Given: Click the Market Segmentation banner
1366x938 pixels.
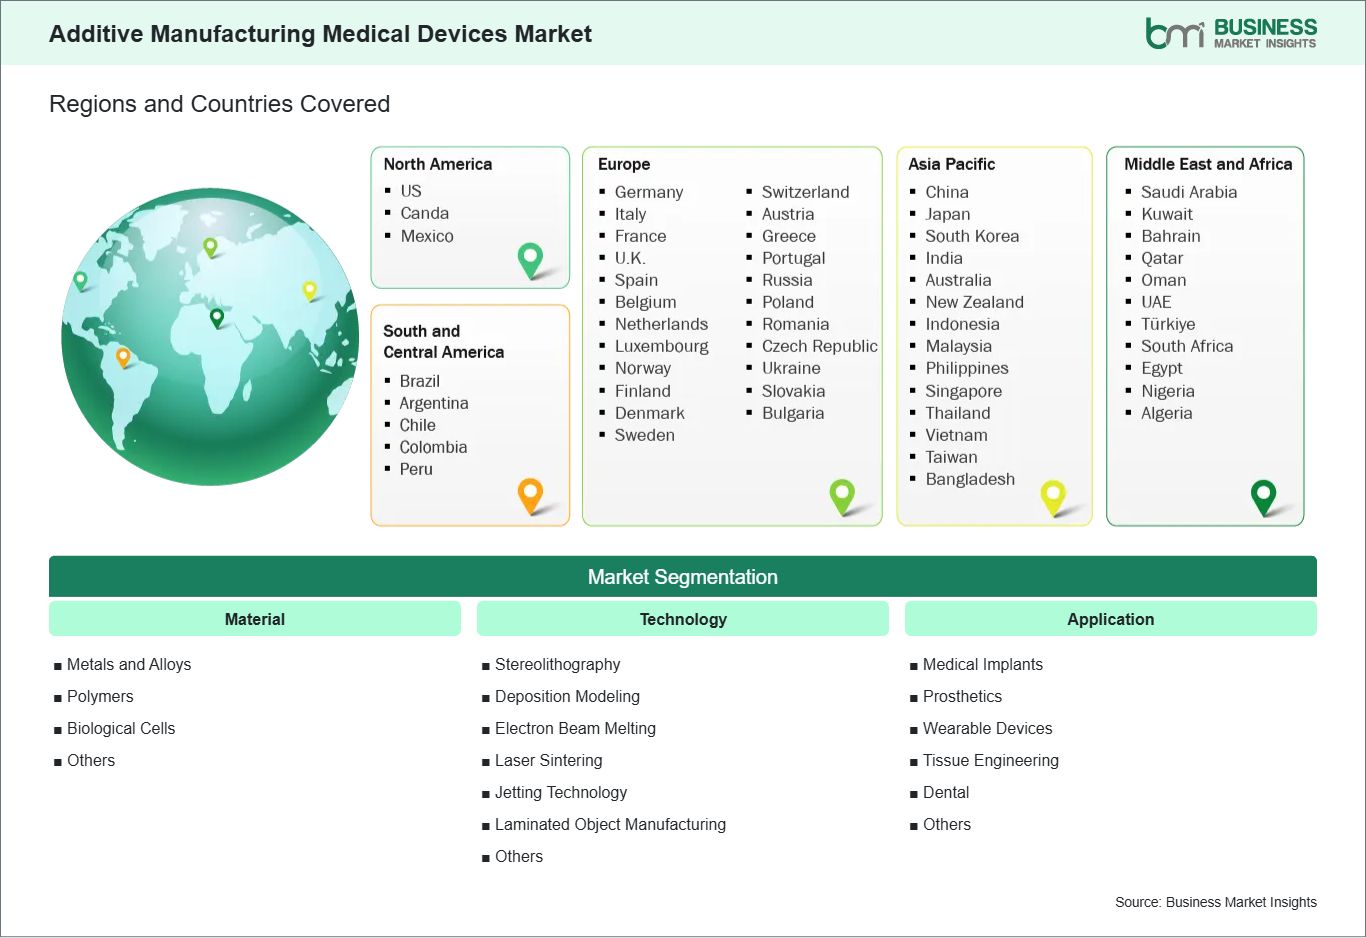Looking at the screenshot, I should click(x=683, y=577).
